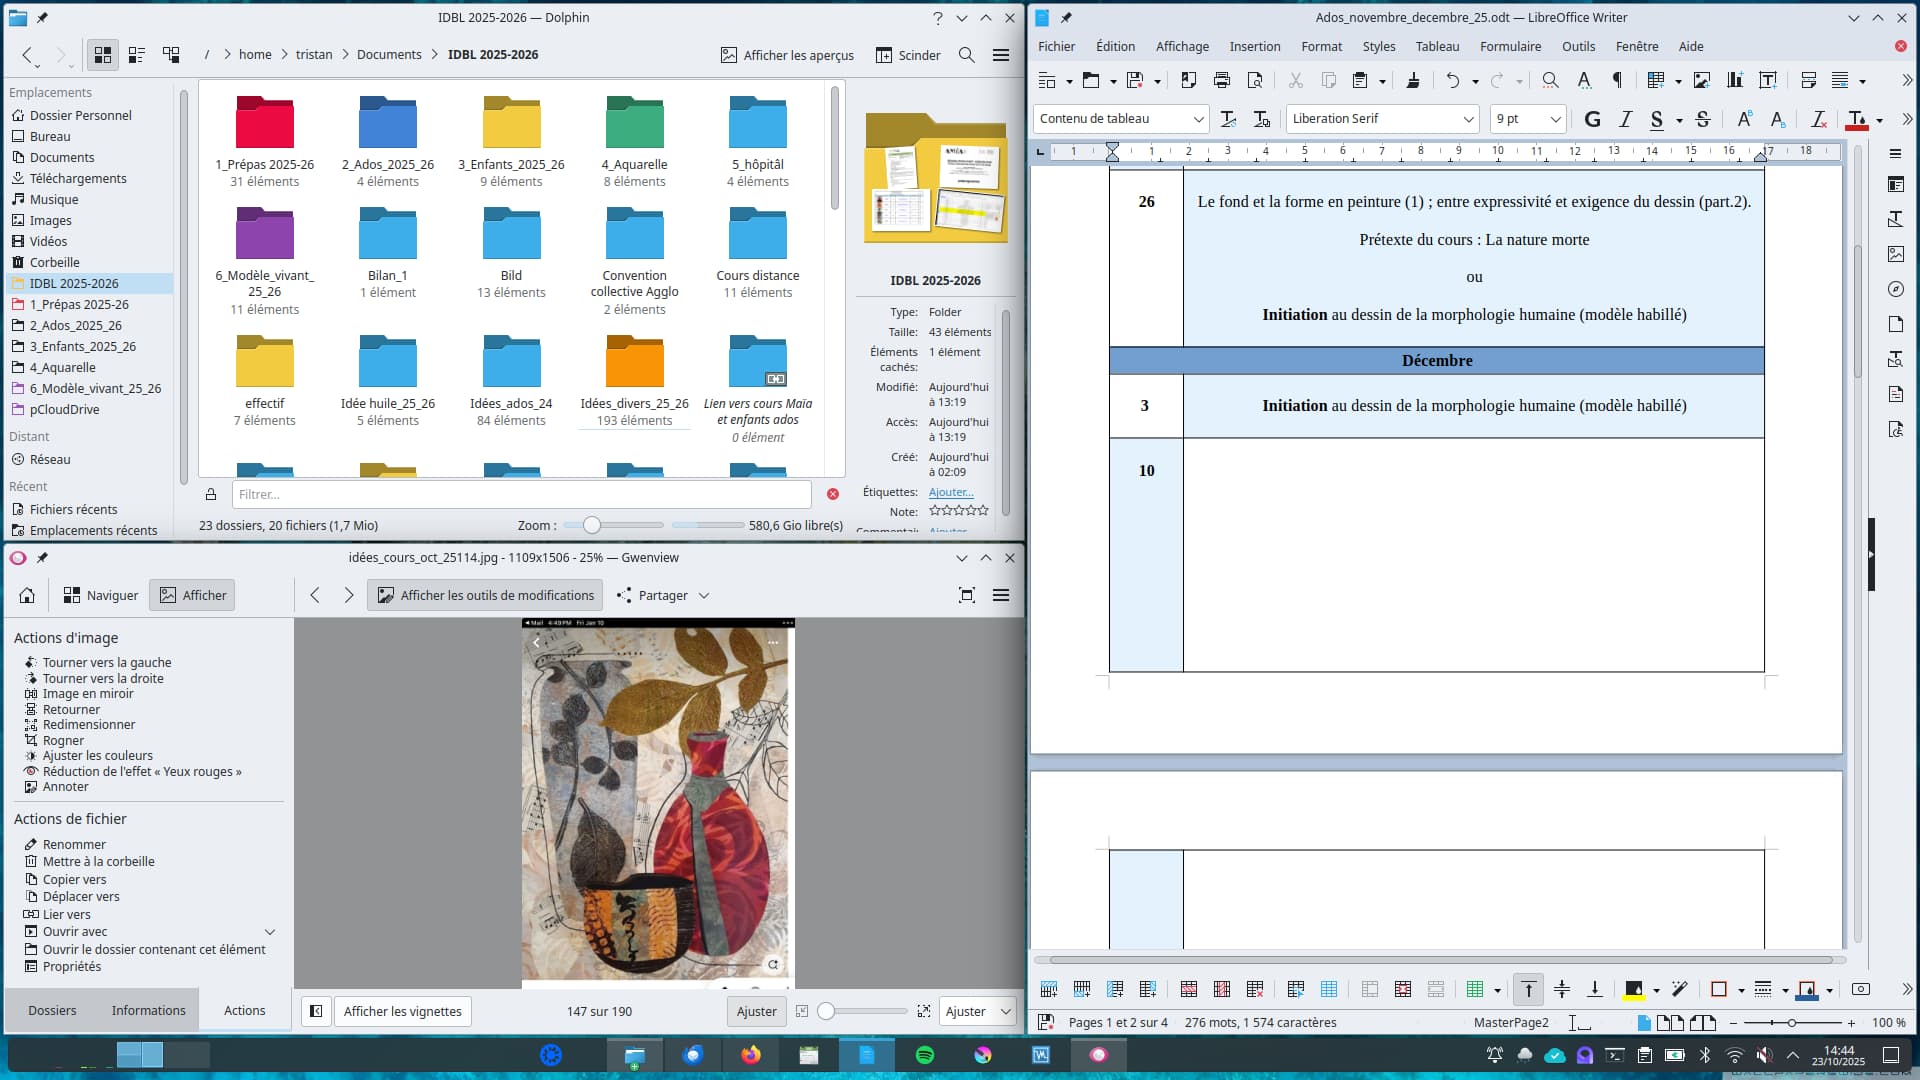Image resolution: width=1920 pixels, height=1080 pixels.
Task: Toggle Afficher les outils de modifications
Action: [x=486, y=596]
